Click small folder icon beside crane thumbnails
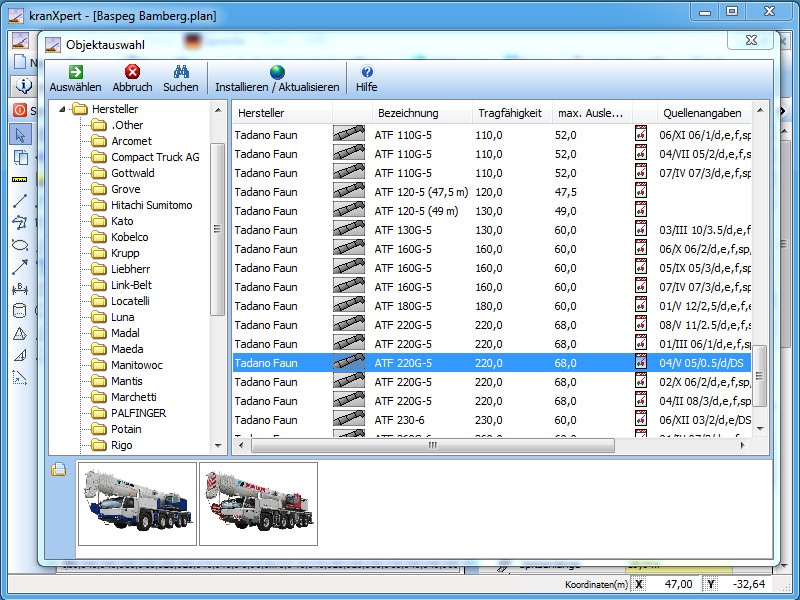Screen dimensions: 800x600 (x=59, y=470)
